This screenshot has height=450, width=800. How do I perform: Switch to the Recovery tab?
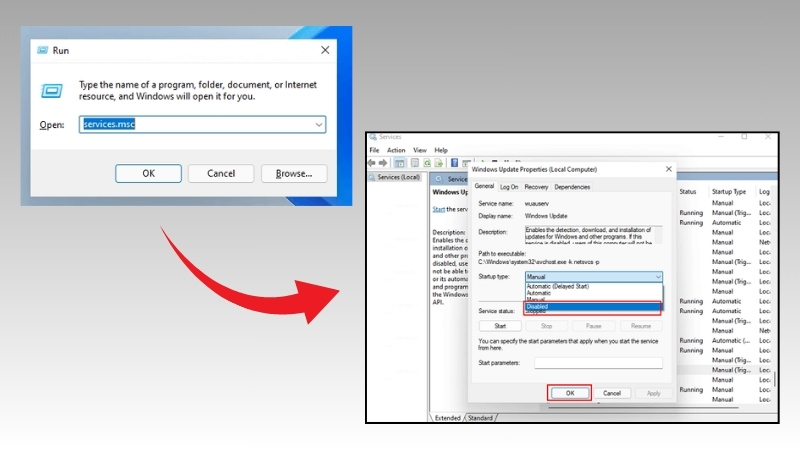[x=536, y=187]
